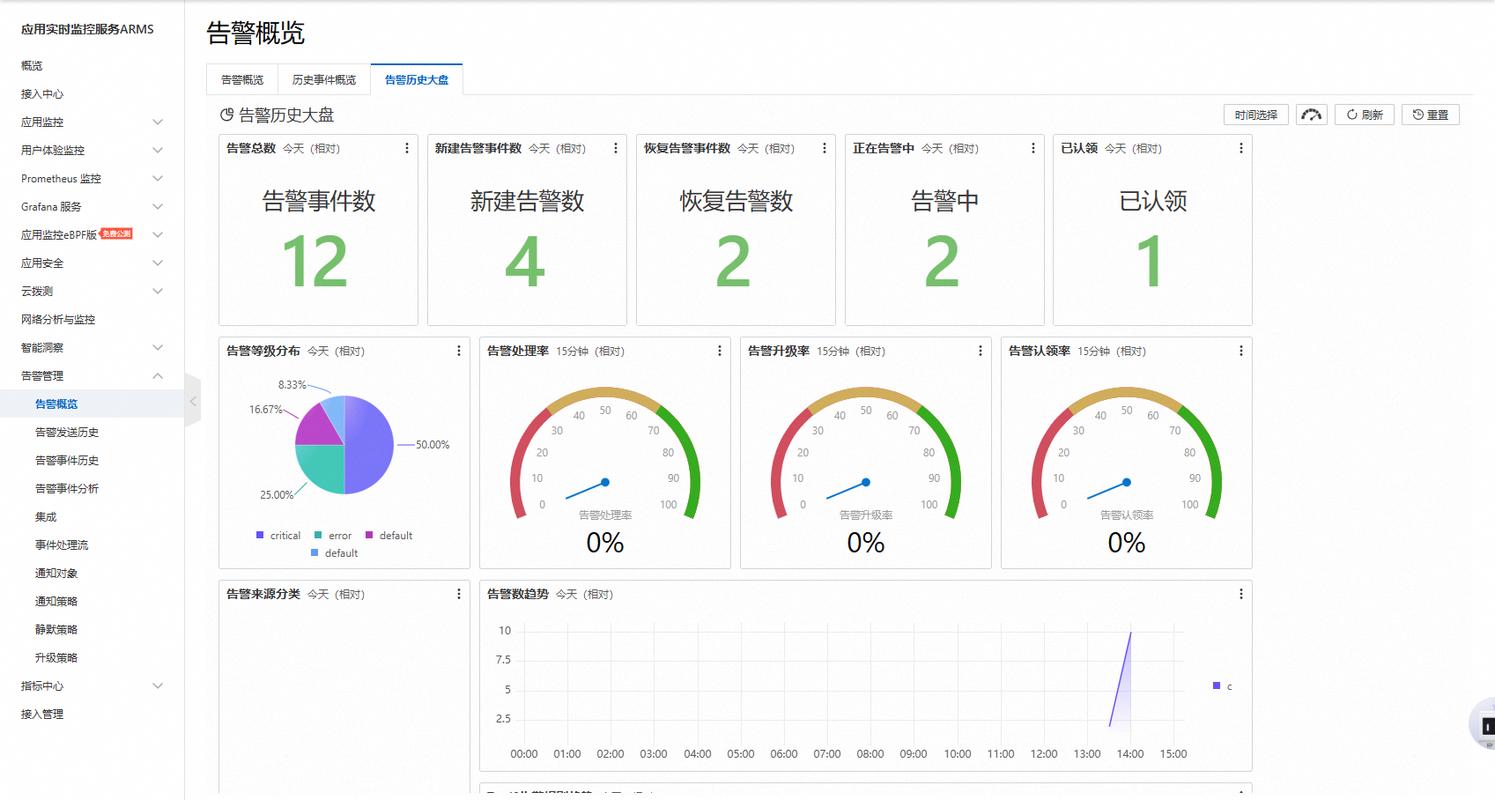This screenshot has height=800, width=1495.
Task: Toggle the error legend item
Action: click(333, 536)
